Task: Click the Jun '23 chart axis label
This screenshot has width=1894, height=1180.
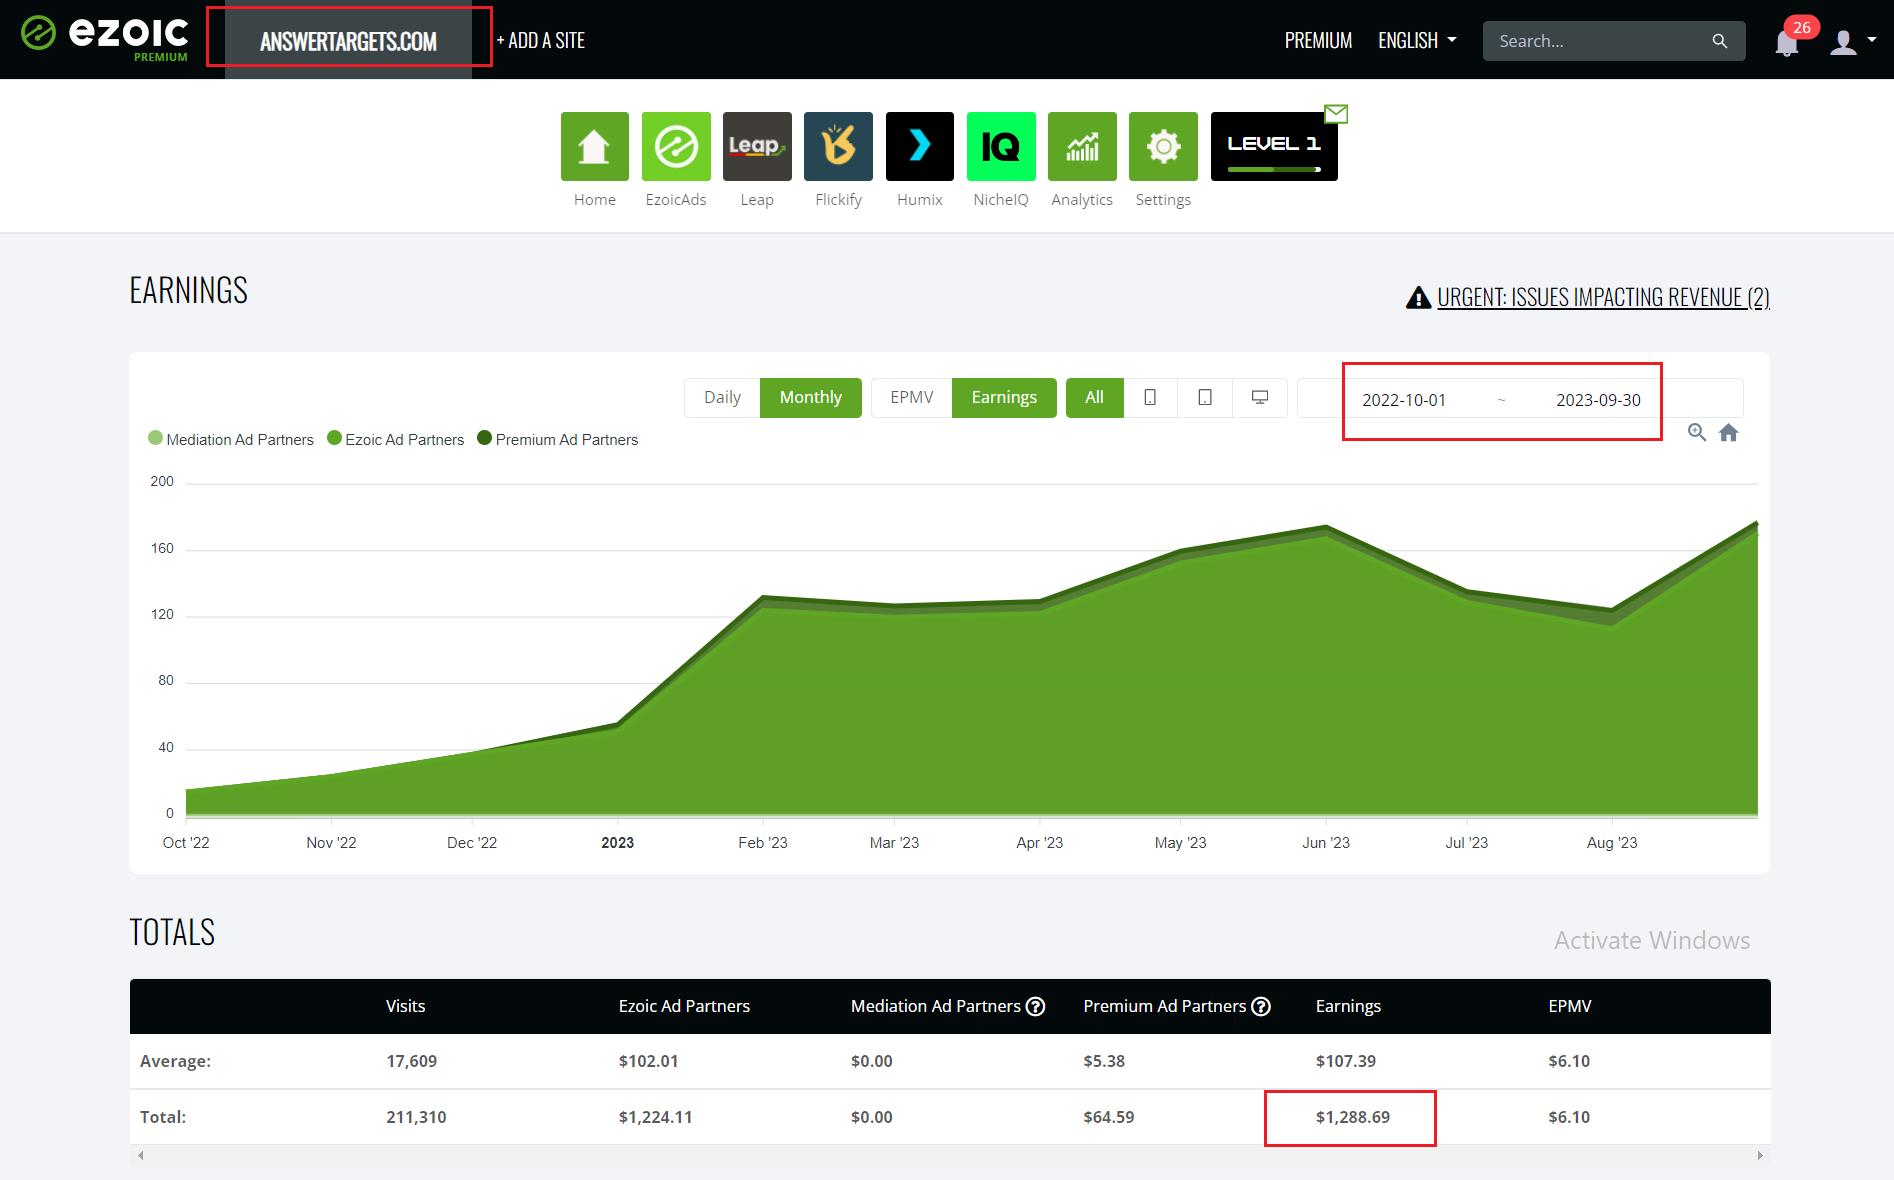Action: (x=1326, y=842)
